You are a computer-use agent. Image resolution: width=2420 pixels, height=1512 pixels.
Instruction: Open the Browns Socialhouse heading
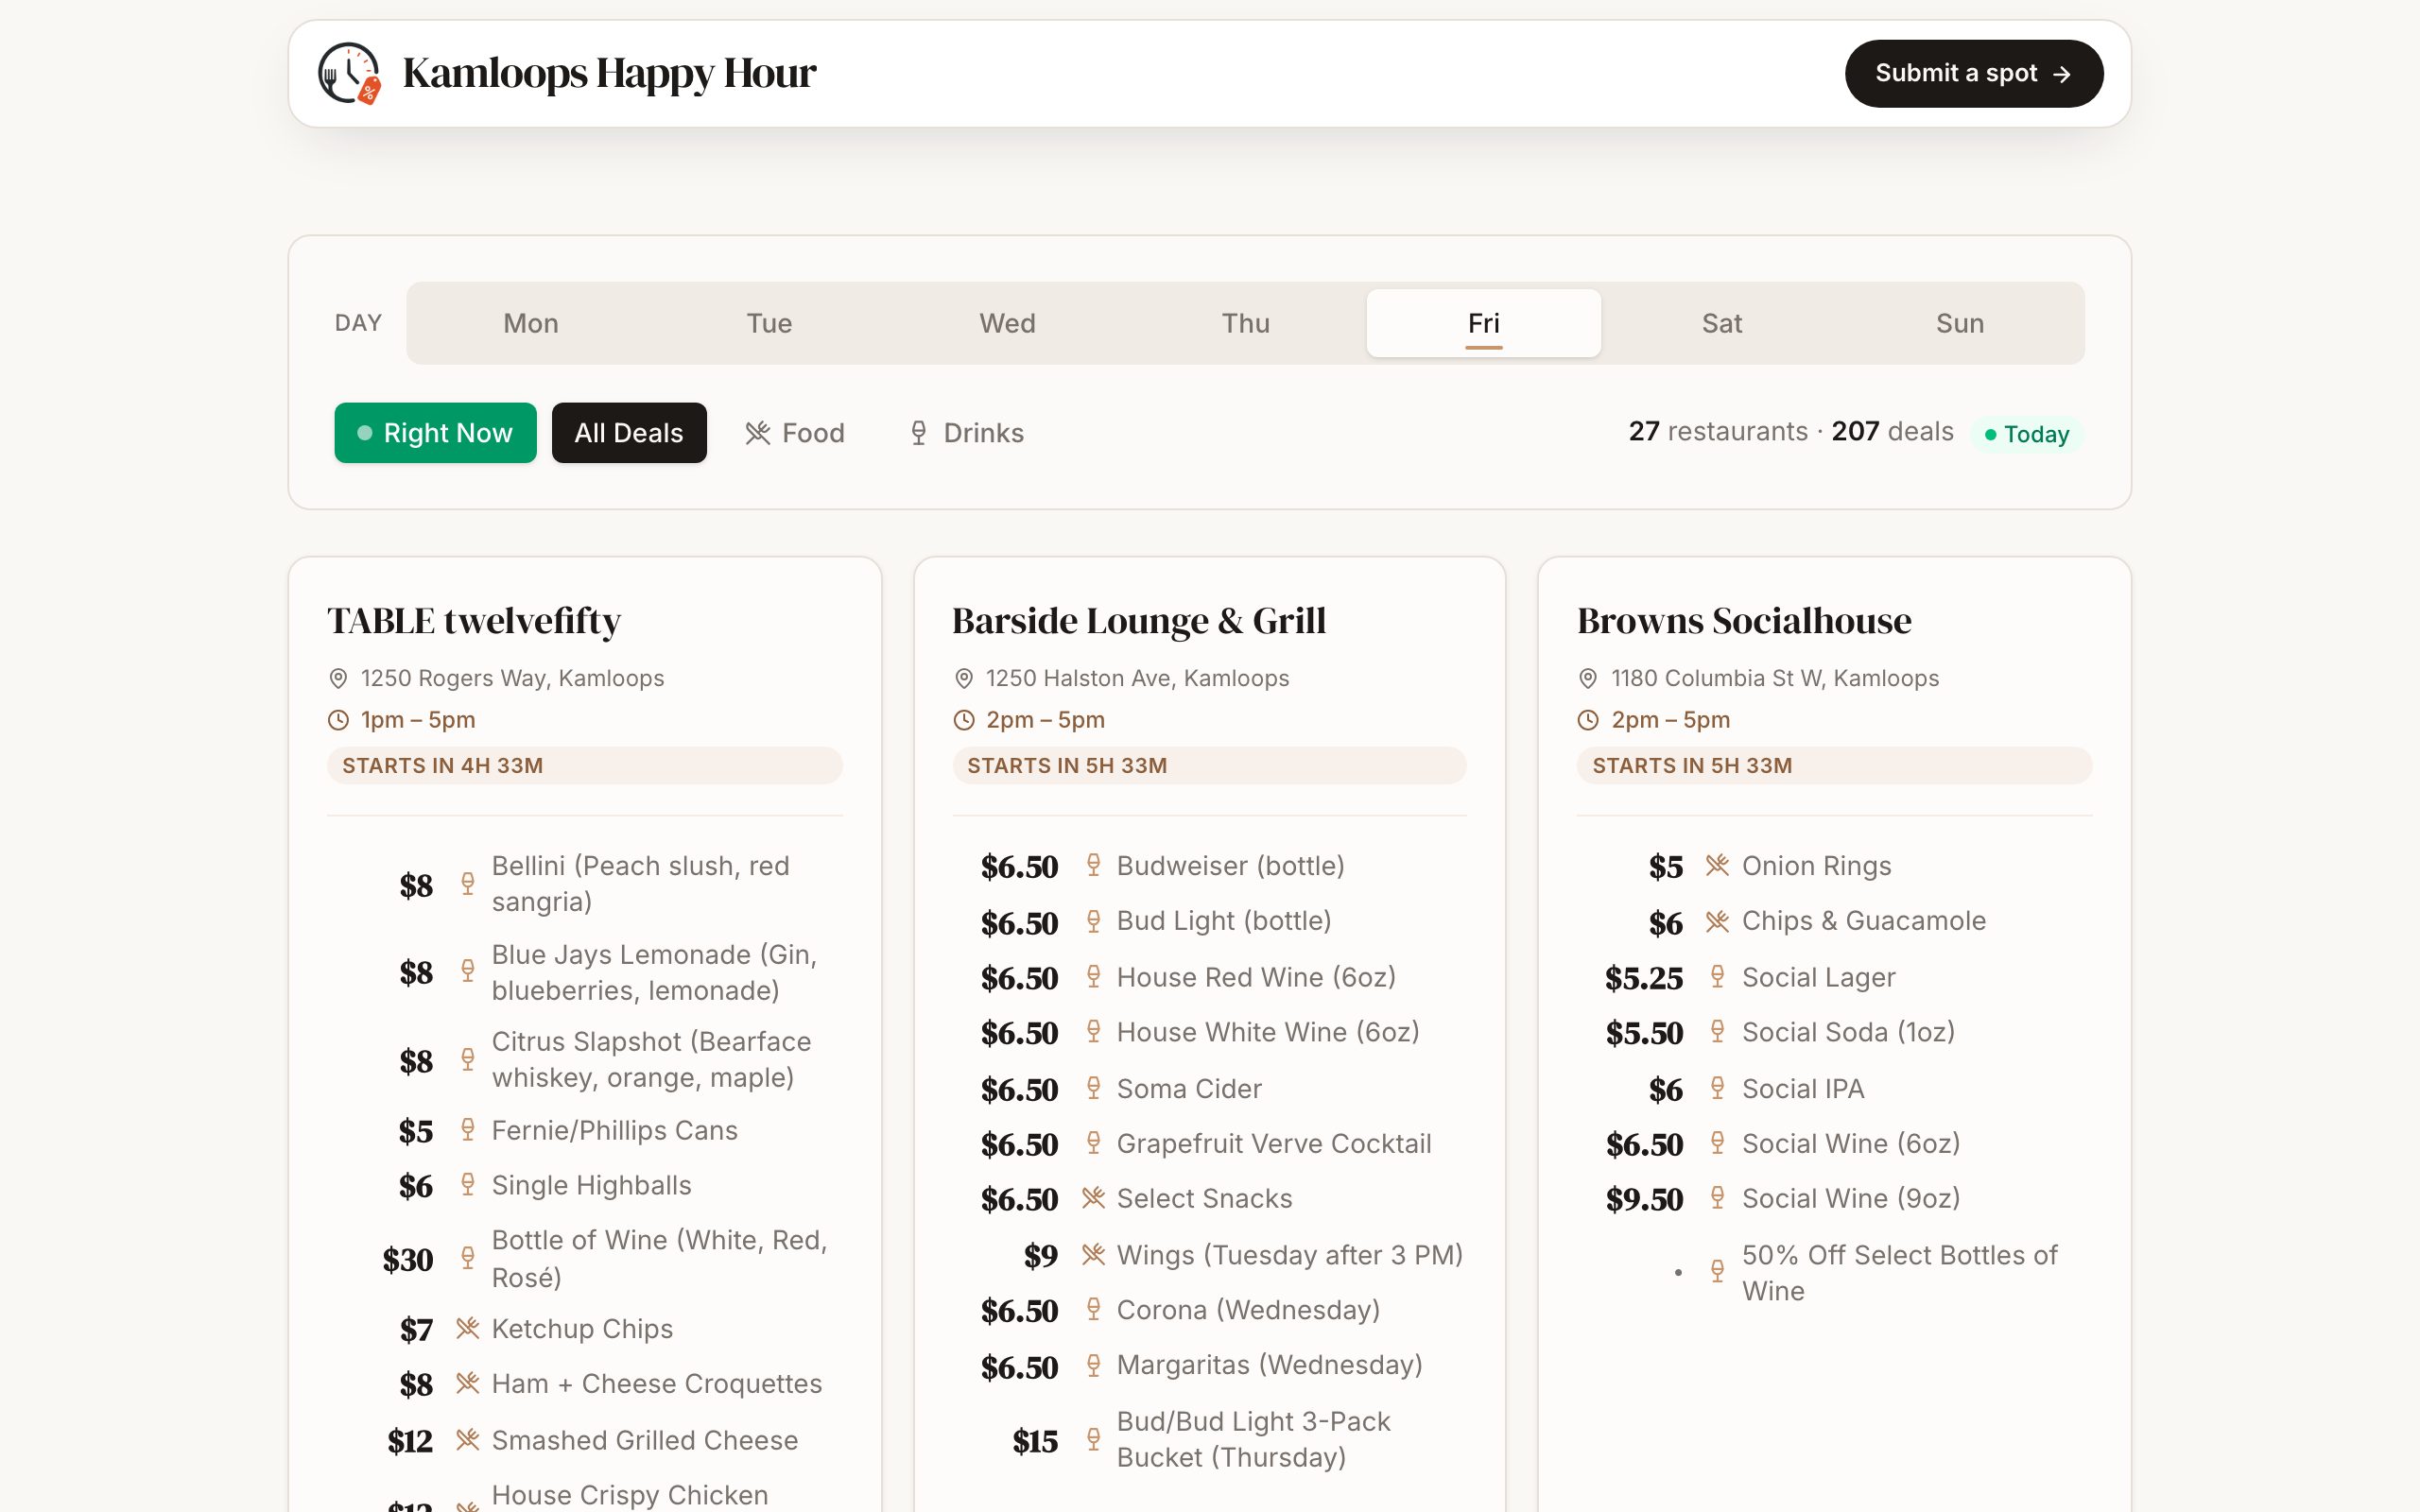point(1744,621)
